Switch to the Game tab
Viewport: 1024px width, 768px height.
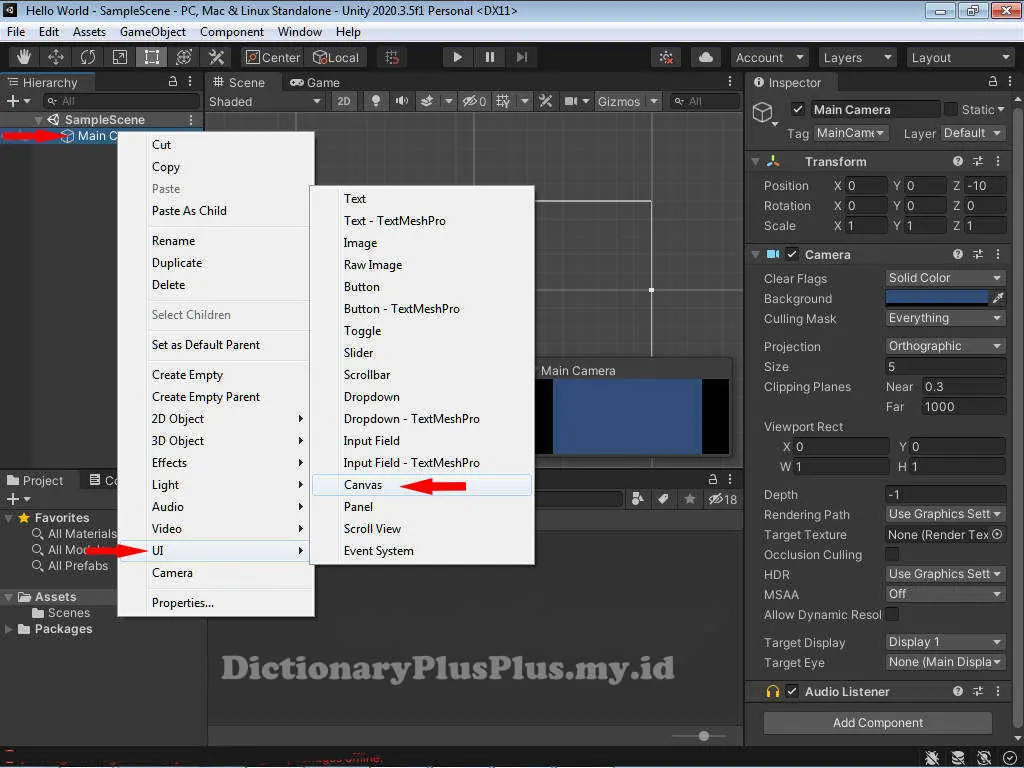click(x=315, y=82)
